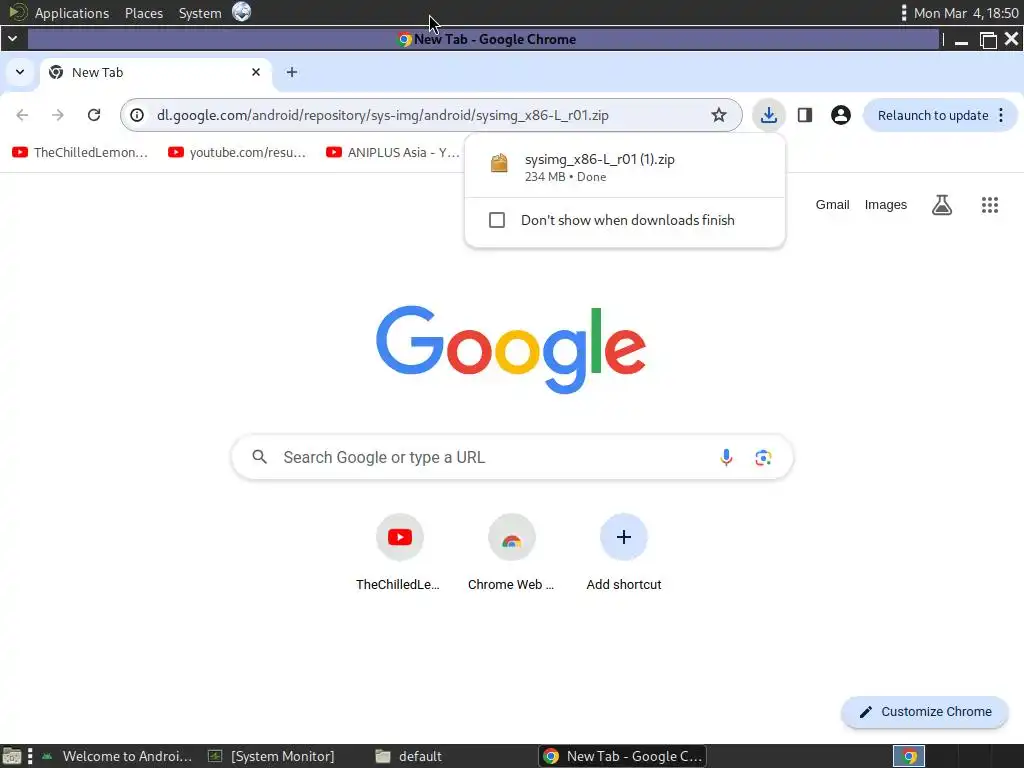1024x768 pixels.
Task: Focus the Search Google or type a URL box
Action: [x=513, y=457]
